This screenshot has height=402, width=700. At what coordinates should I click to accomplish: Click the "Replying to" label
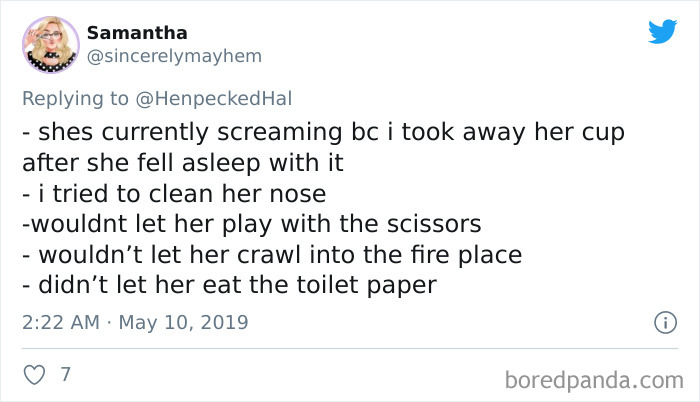click(x=74, y=98)
